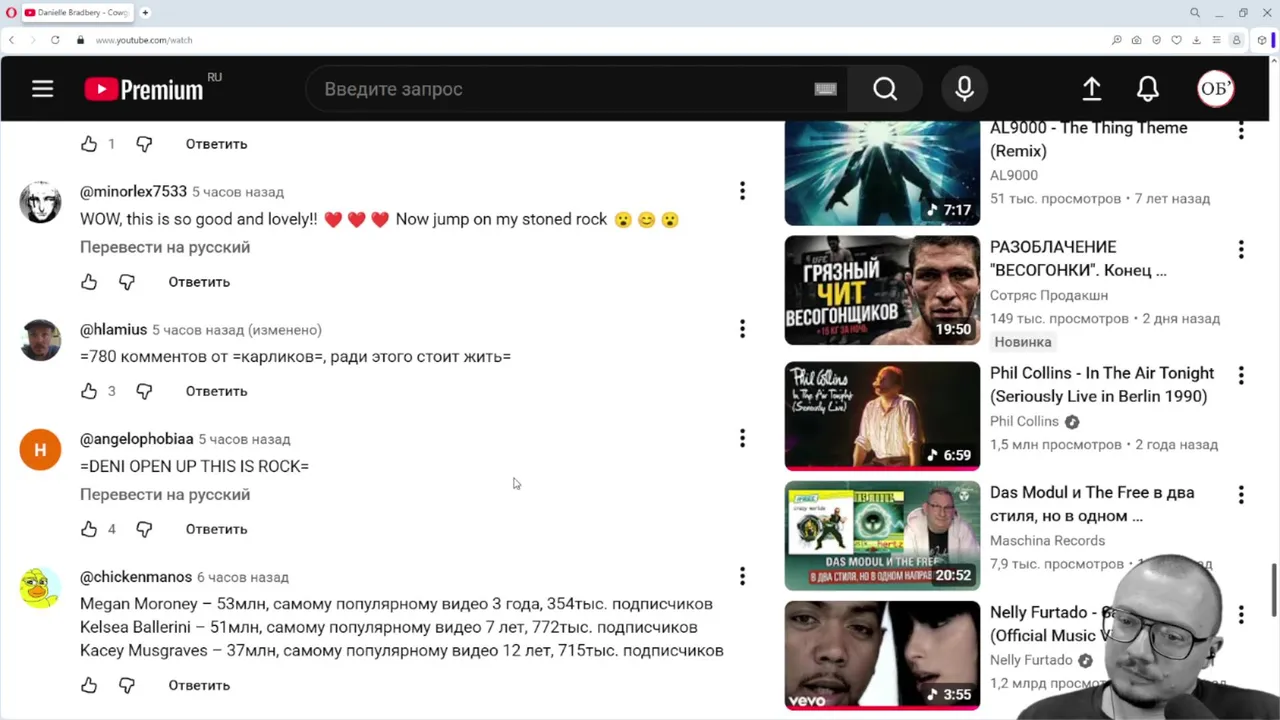The height and width of the screenshot is (720, 1280).
Task: Open more options for Phil Collins video
Action: [1241, 375]
